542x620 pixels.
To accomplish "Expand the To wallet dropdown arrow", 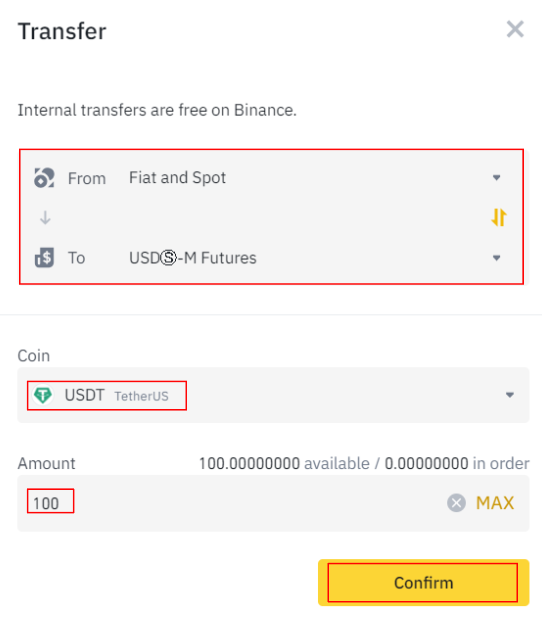I will pyautogui.click(x=497, y=258).
